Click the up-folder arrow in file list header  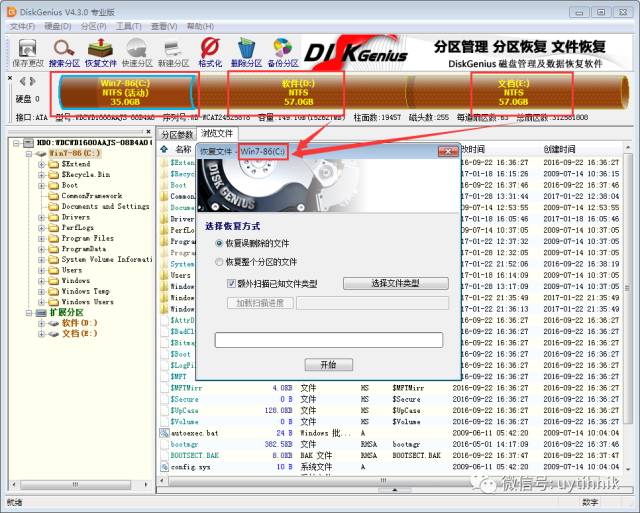click(x=164, y=149)
